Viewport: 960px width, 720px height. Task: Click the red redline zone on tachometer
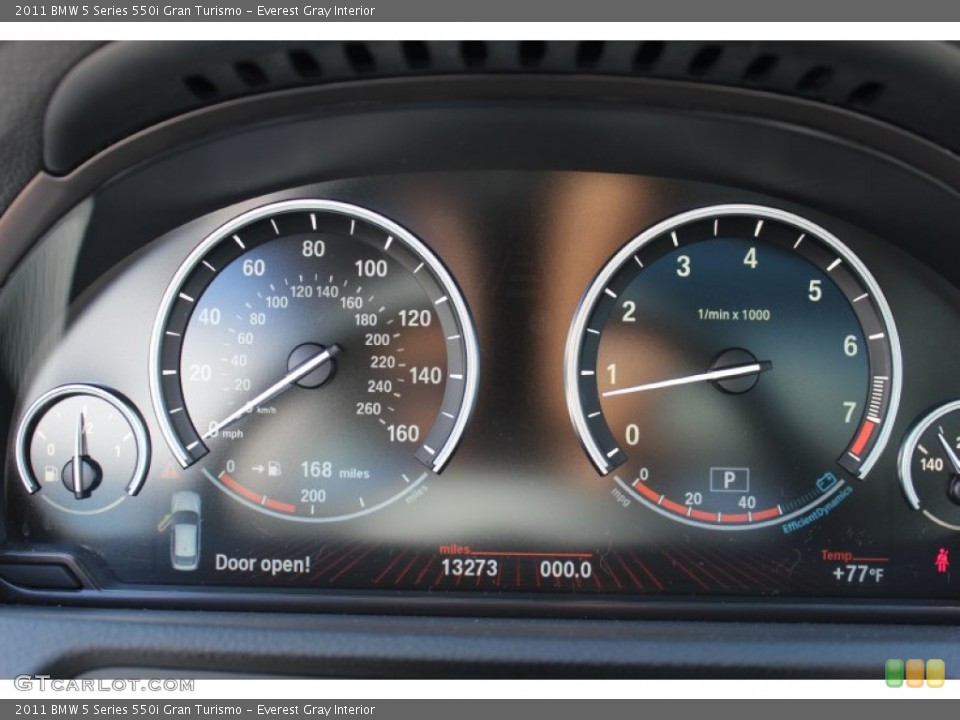pos(863,438)
